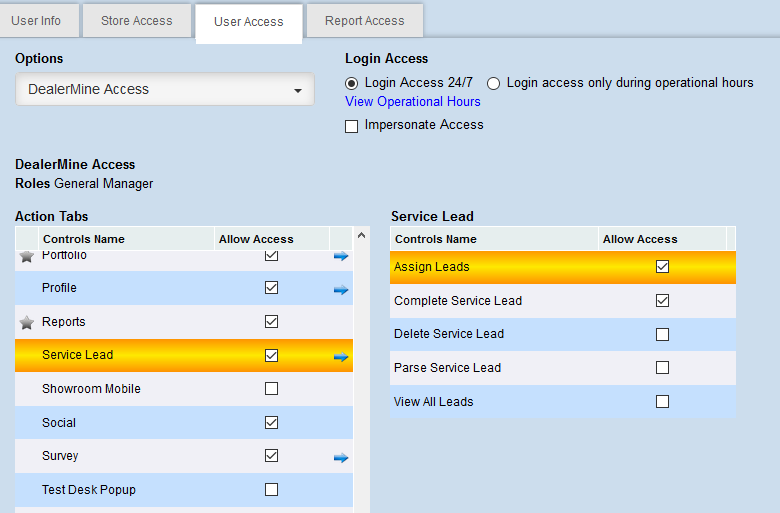Click blue arrow in Survey row
The width and height of the screenshot is (780, 513).
(341, 458)
